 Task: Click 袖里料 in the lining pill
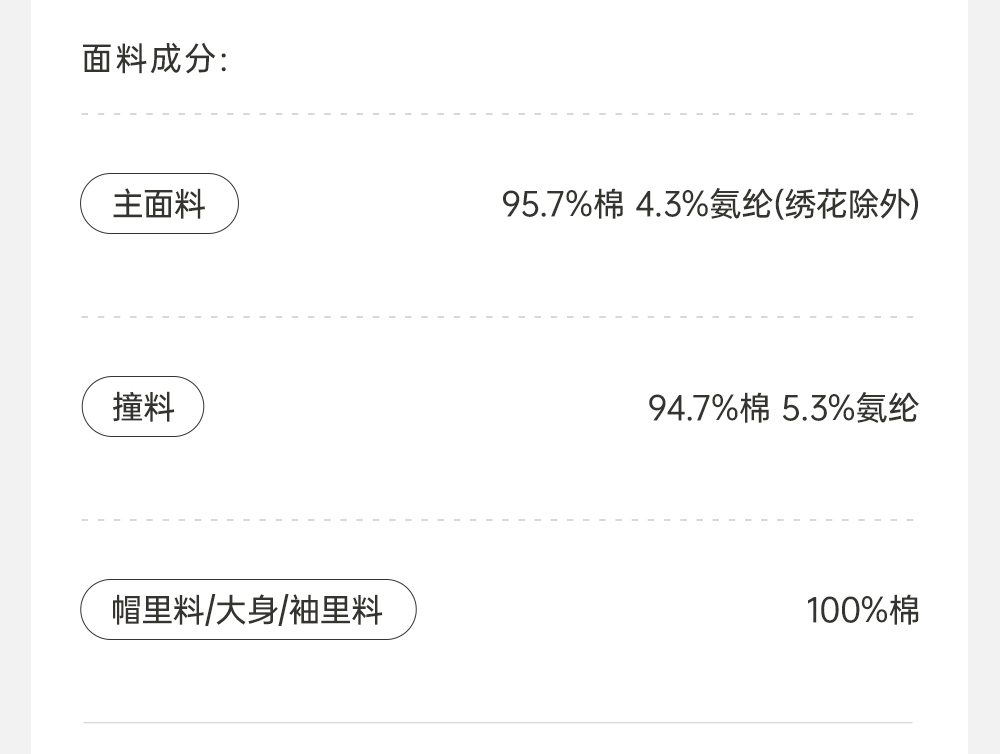coord(336,610)
